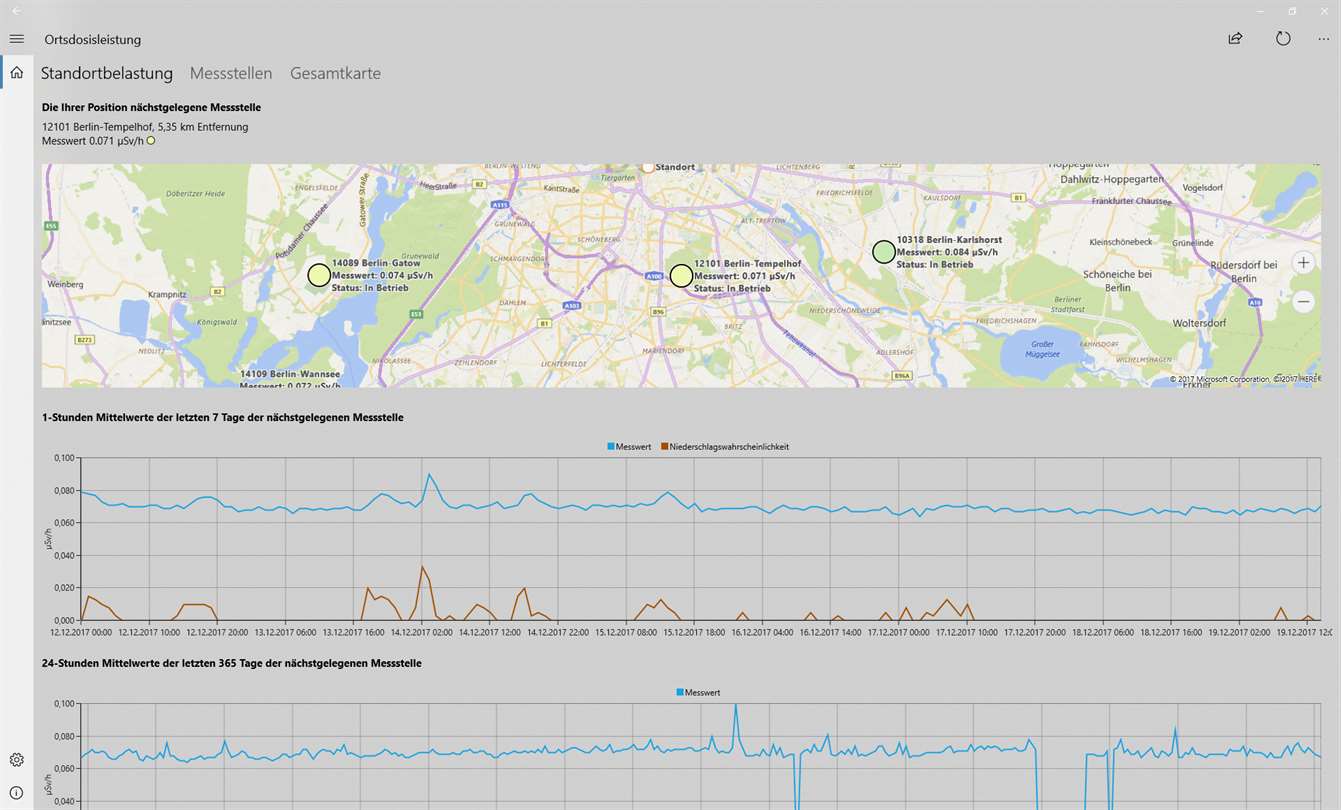
Task: Switch to the Gesamtkarte tab
Action: [335, 73]
